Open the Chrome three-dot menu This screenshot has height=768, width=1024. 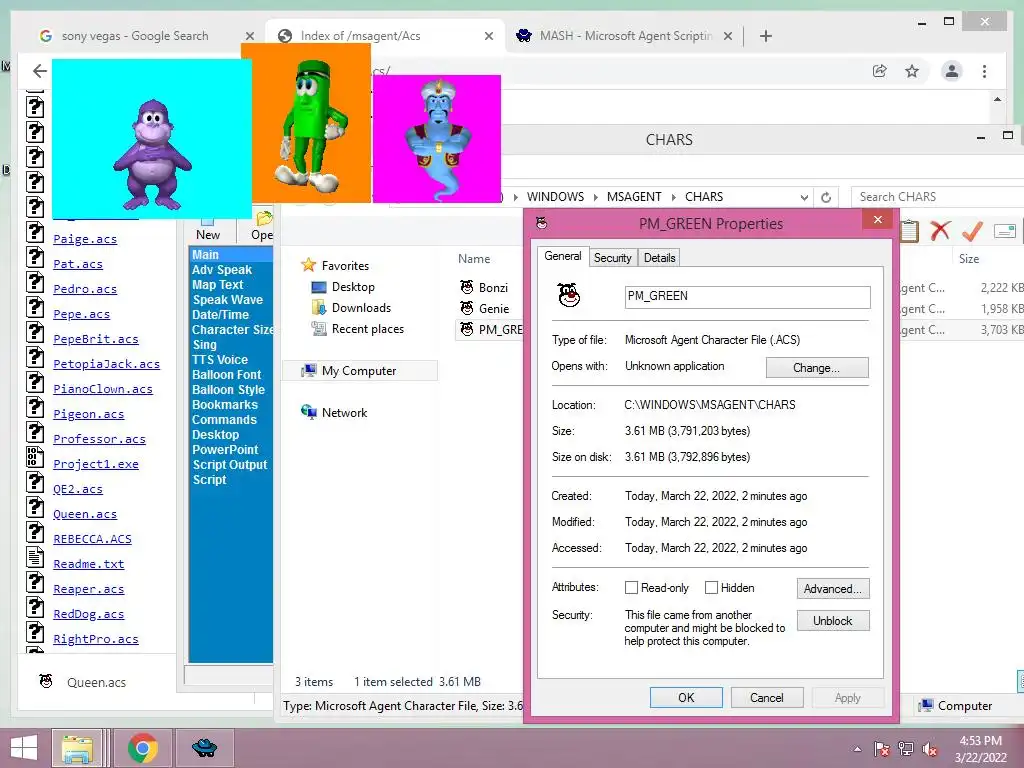pos(984,71)
